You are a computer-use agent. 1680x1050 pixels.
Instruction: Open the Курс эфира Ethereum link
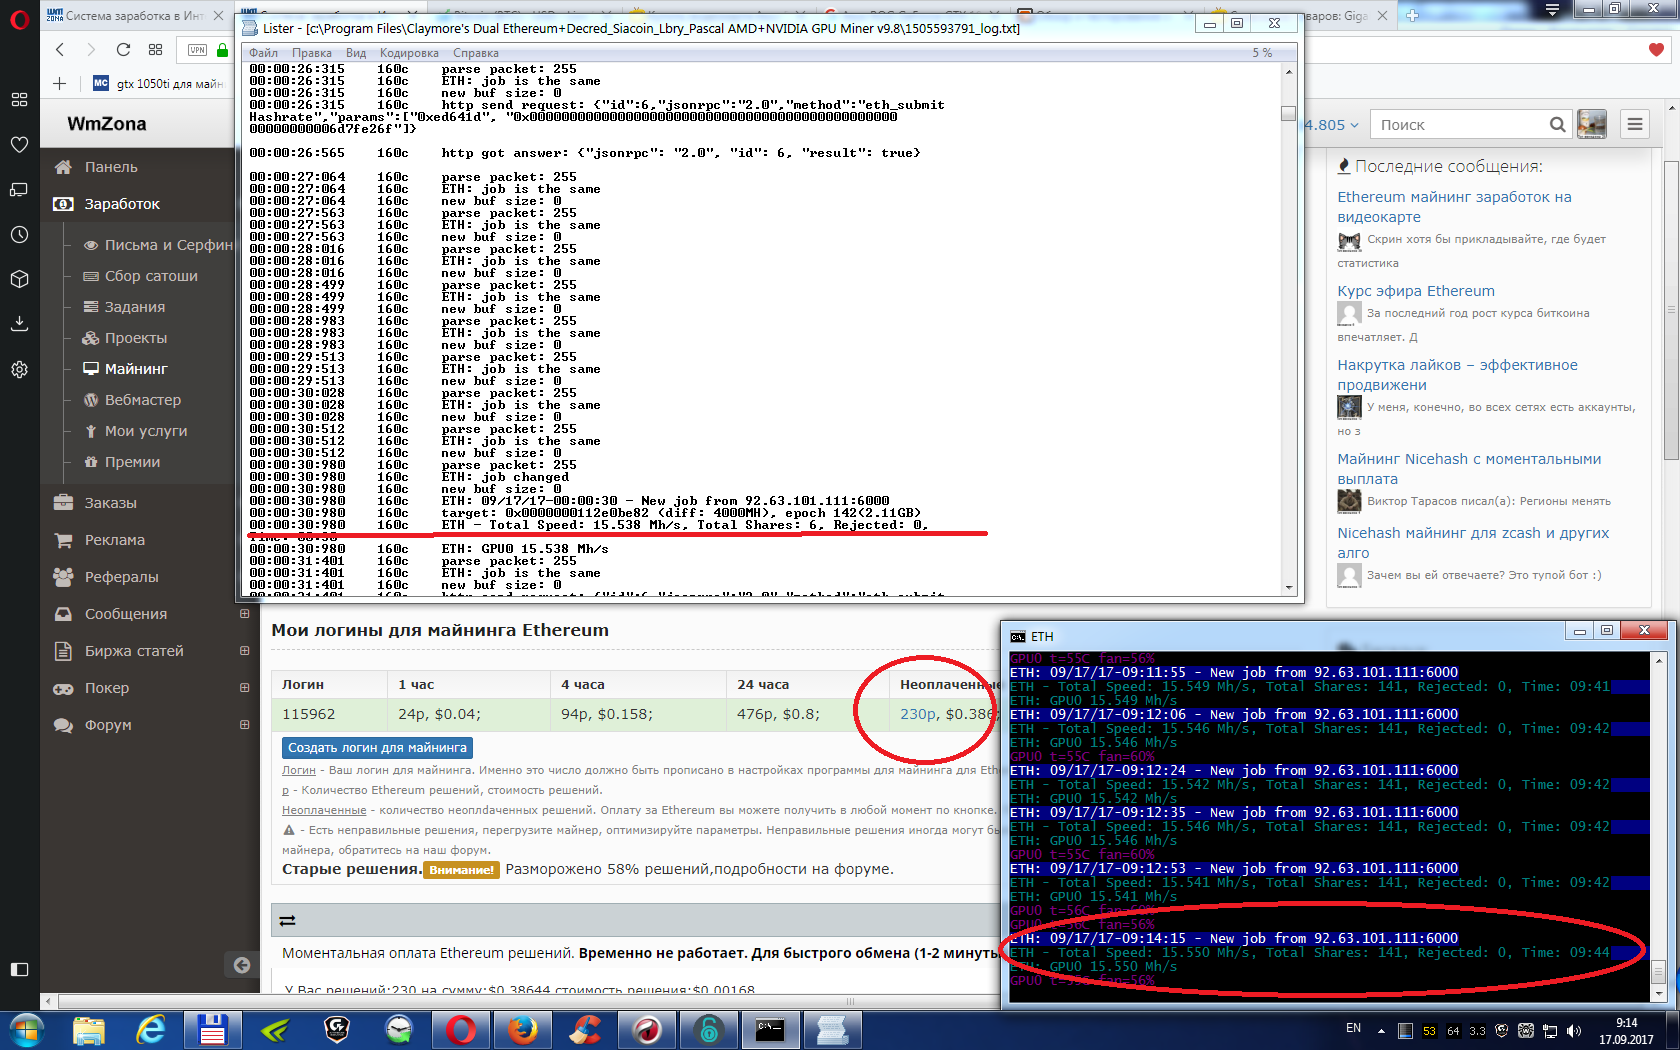1416,291
